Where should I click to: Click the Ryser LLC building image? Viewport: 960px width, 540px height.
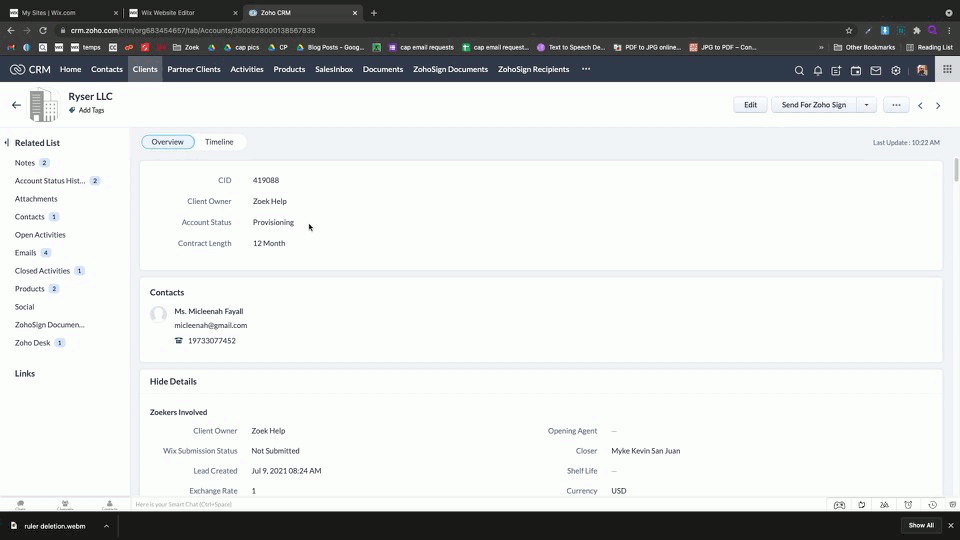44,105
